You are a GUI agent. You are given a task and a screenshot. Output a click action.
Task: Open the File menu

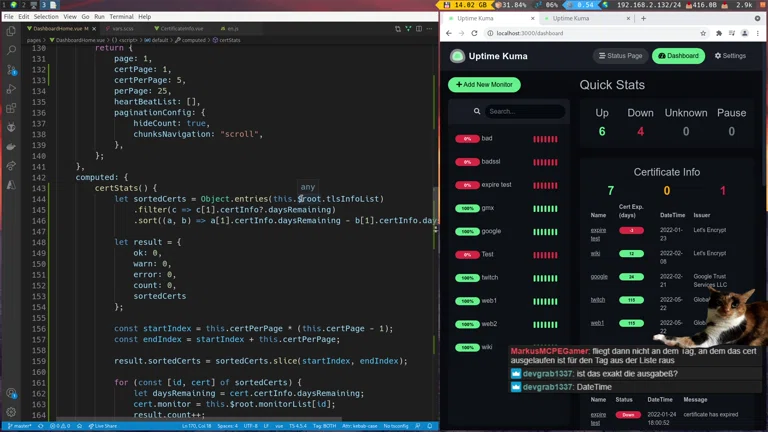pos(8,17)
